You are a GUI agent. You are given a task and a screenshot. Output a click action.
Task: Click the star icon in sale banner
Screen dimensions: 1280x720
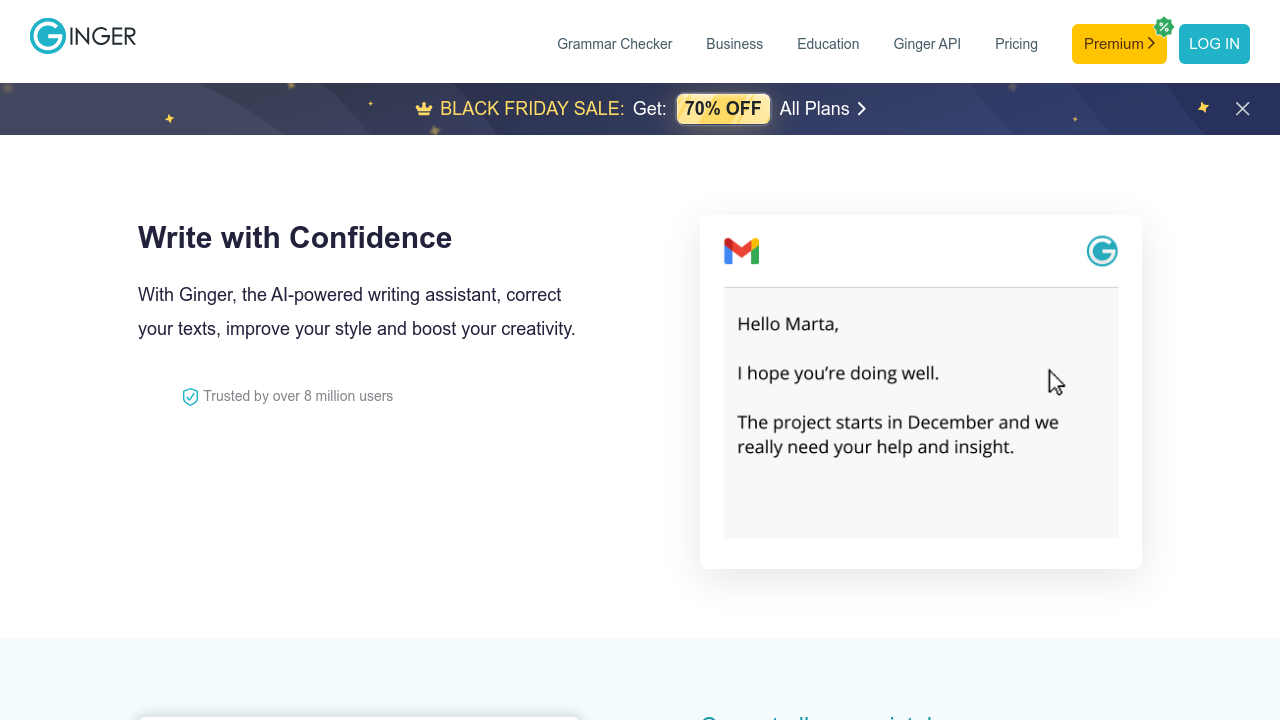click(1203, 108)
